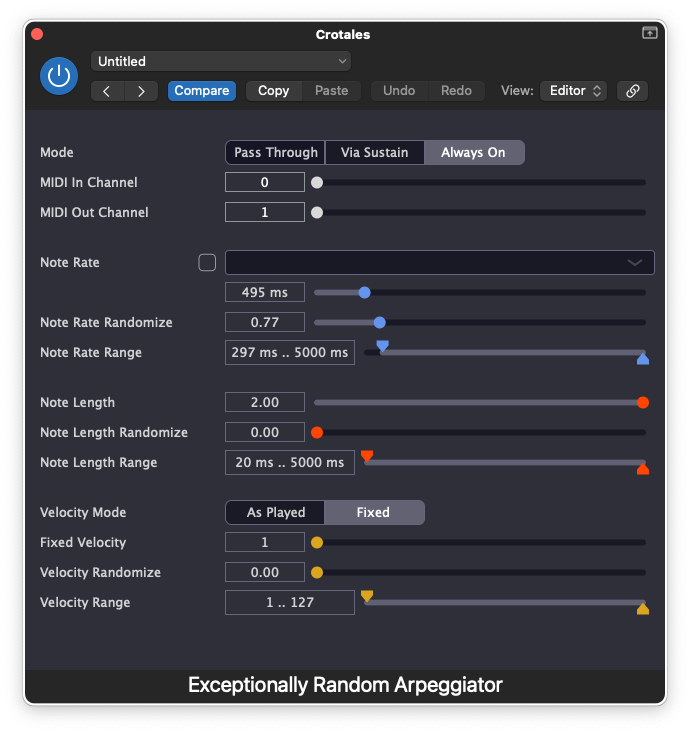This screenshot has height=733, width=690.
Task: Select Always On mode
Action: pyautogui.click(x=474, y=152)
